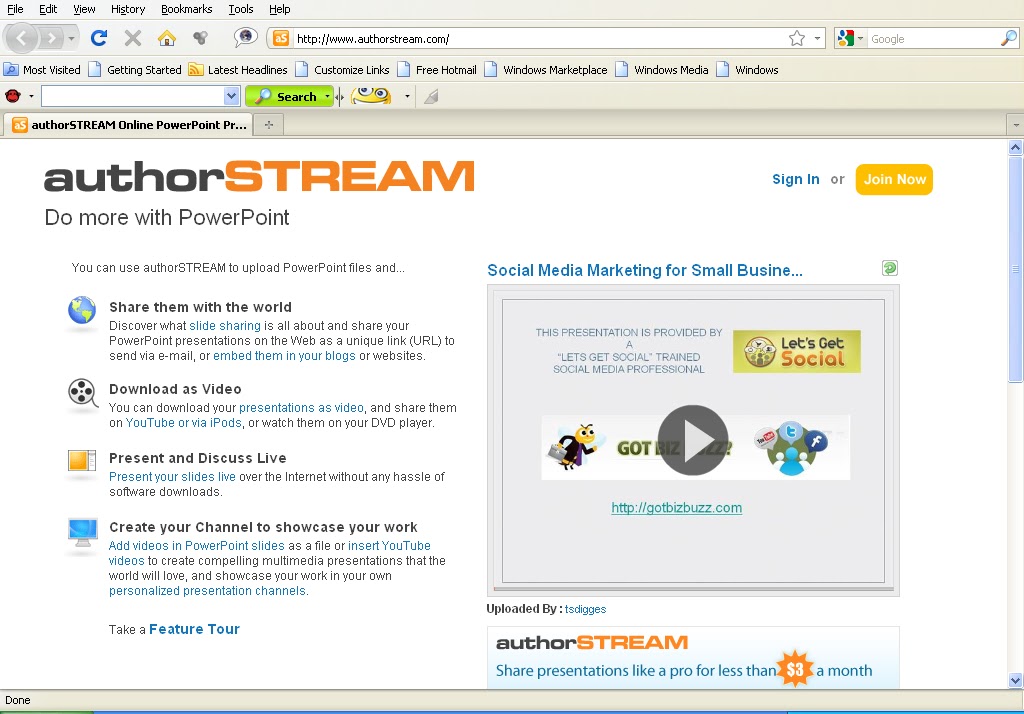1024x714 pixels.
Task: Click the page vertical scrollbar thumb
Action: pos(1015,268)
